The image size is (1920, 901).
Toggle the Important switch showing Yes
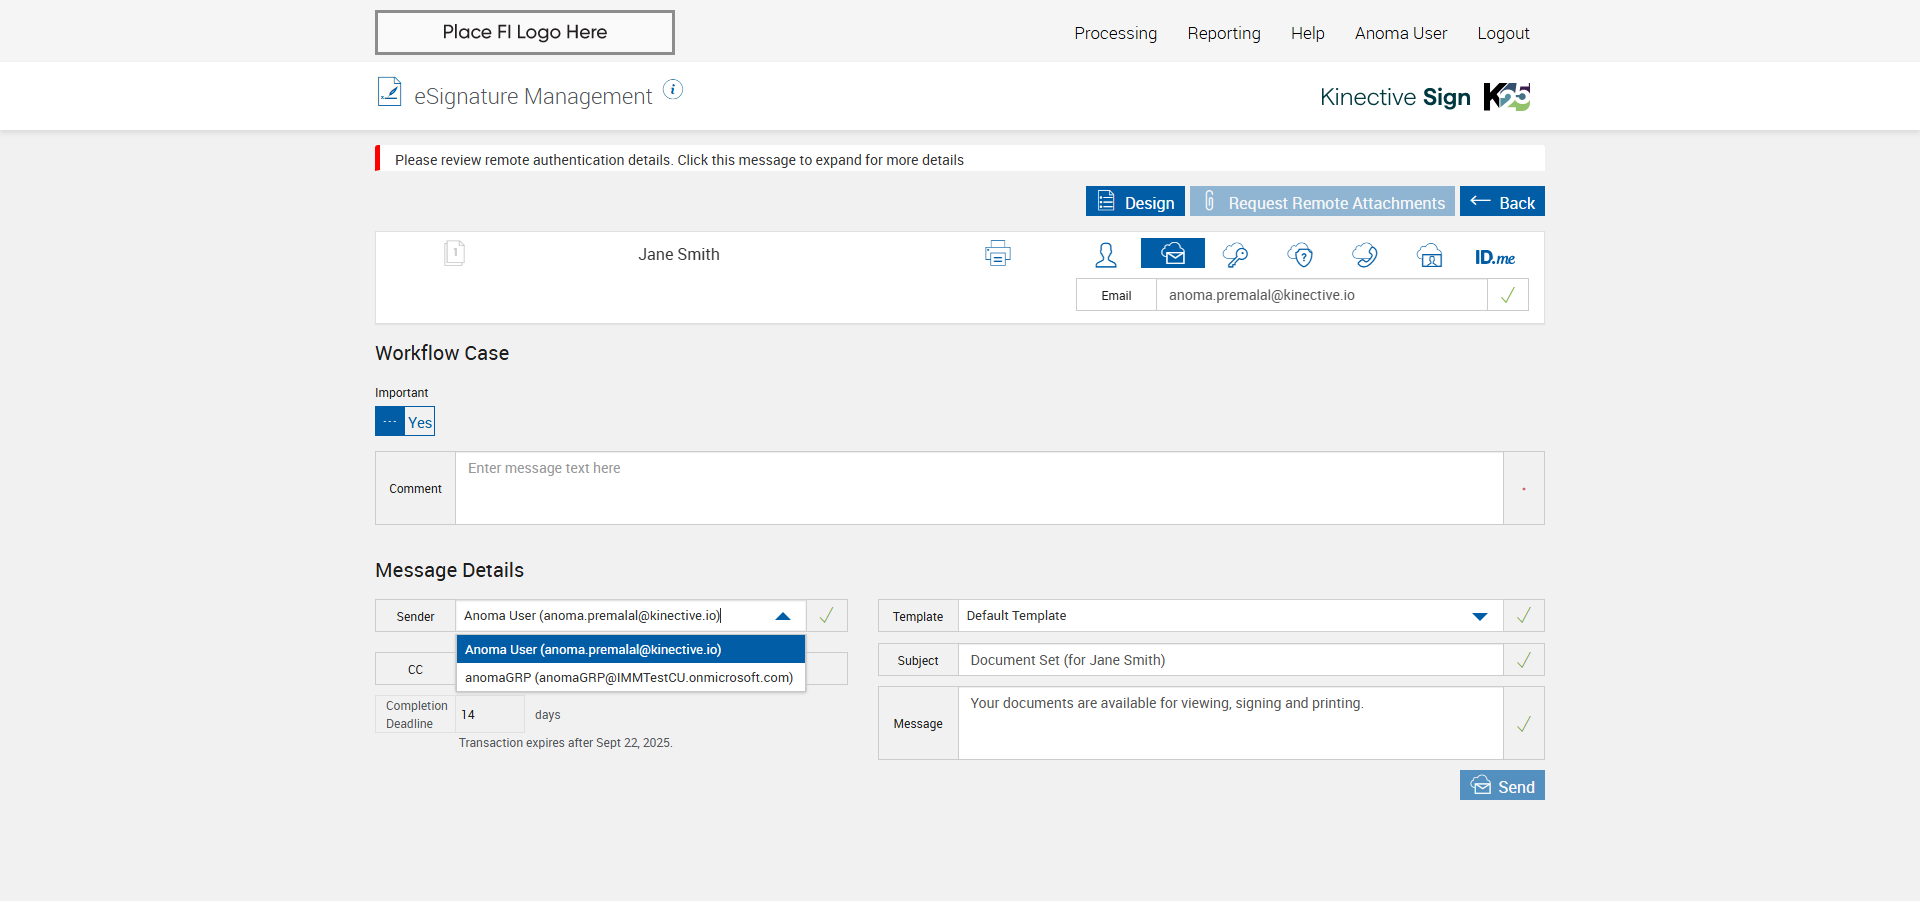coord(405,421)
